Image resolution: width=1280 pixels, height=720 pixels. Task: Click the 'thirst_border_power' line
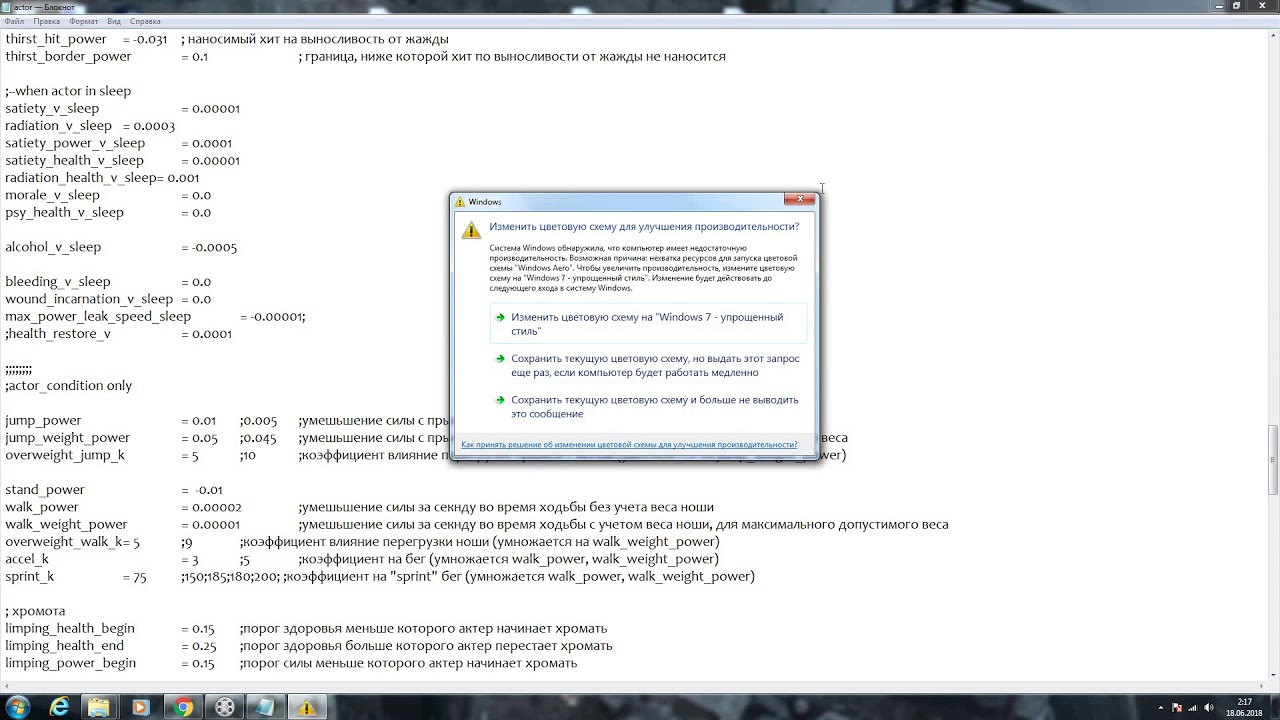pyautogui.click(x=365, y=57)
